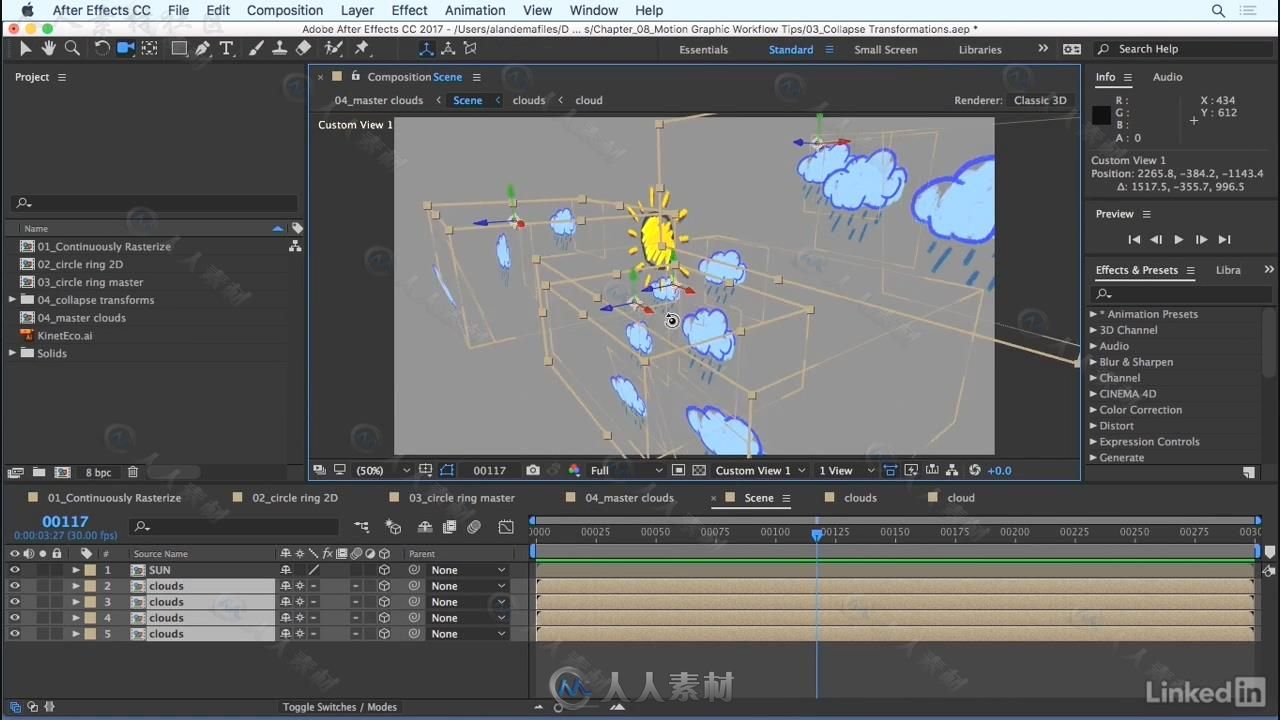Open the Full resolution dropdown
This screenshot has width=1280, height=720.
click(626, 470)
